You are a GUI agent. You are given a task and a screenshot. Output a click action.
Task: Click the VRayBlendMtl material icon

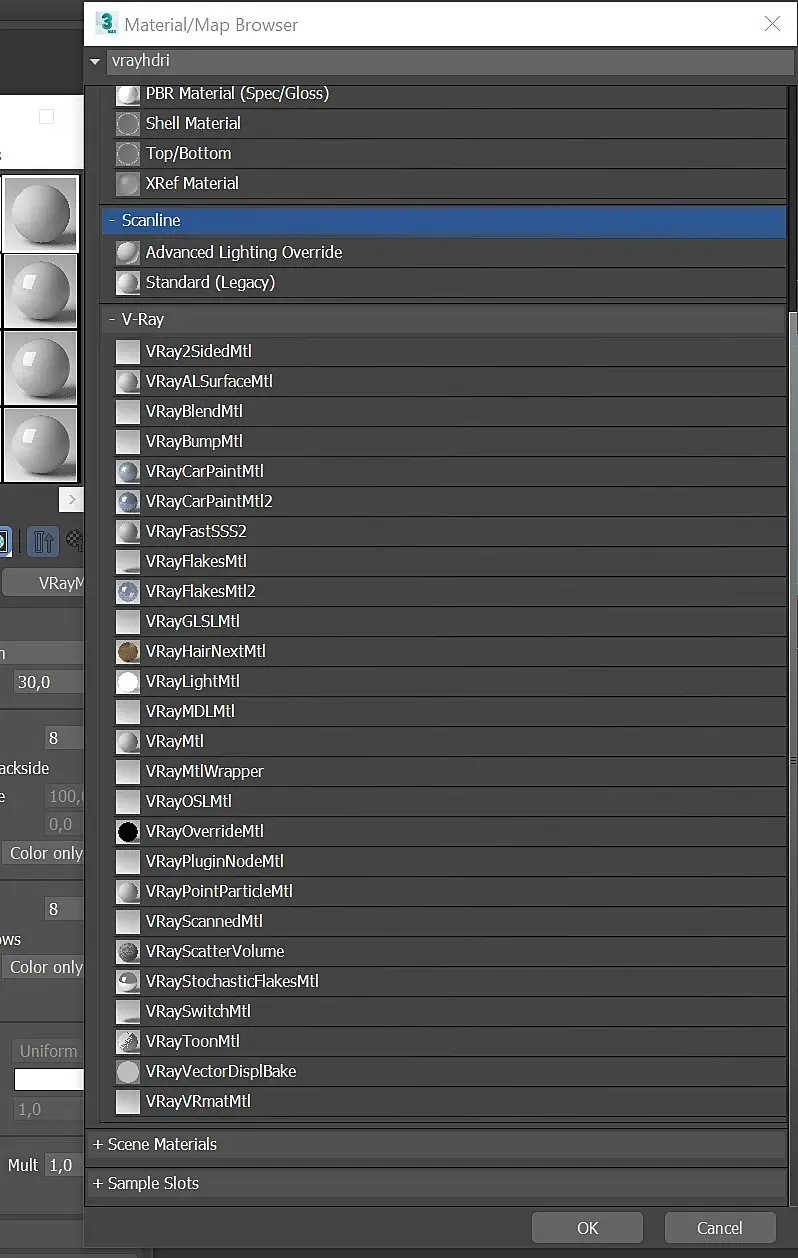point(128,411)
